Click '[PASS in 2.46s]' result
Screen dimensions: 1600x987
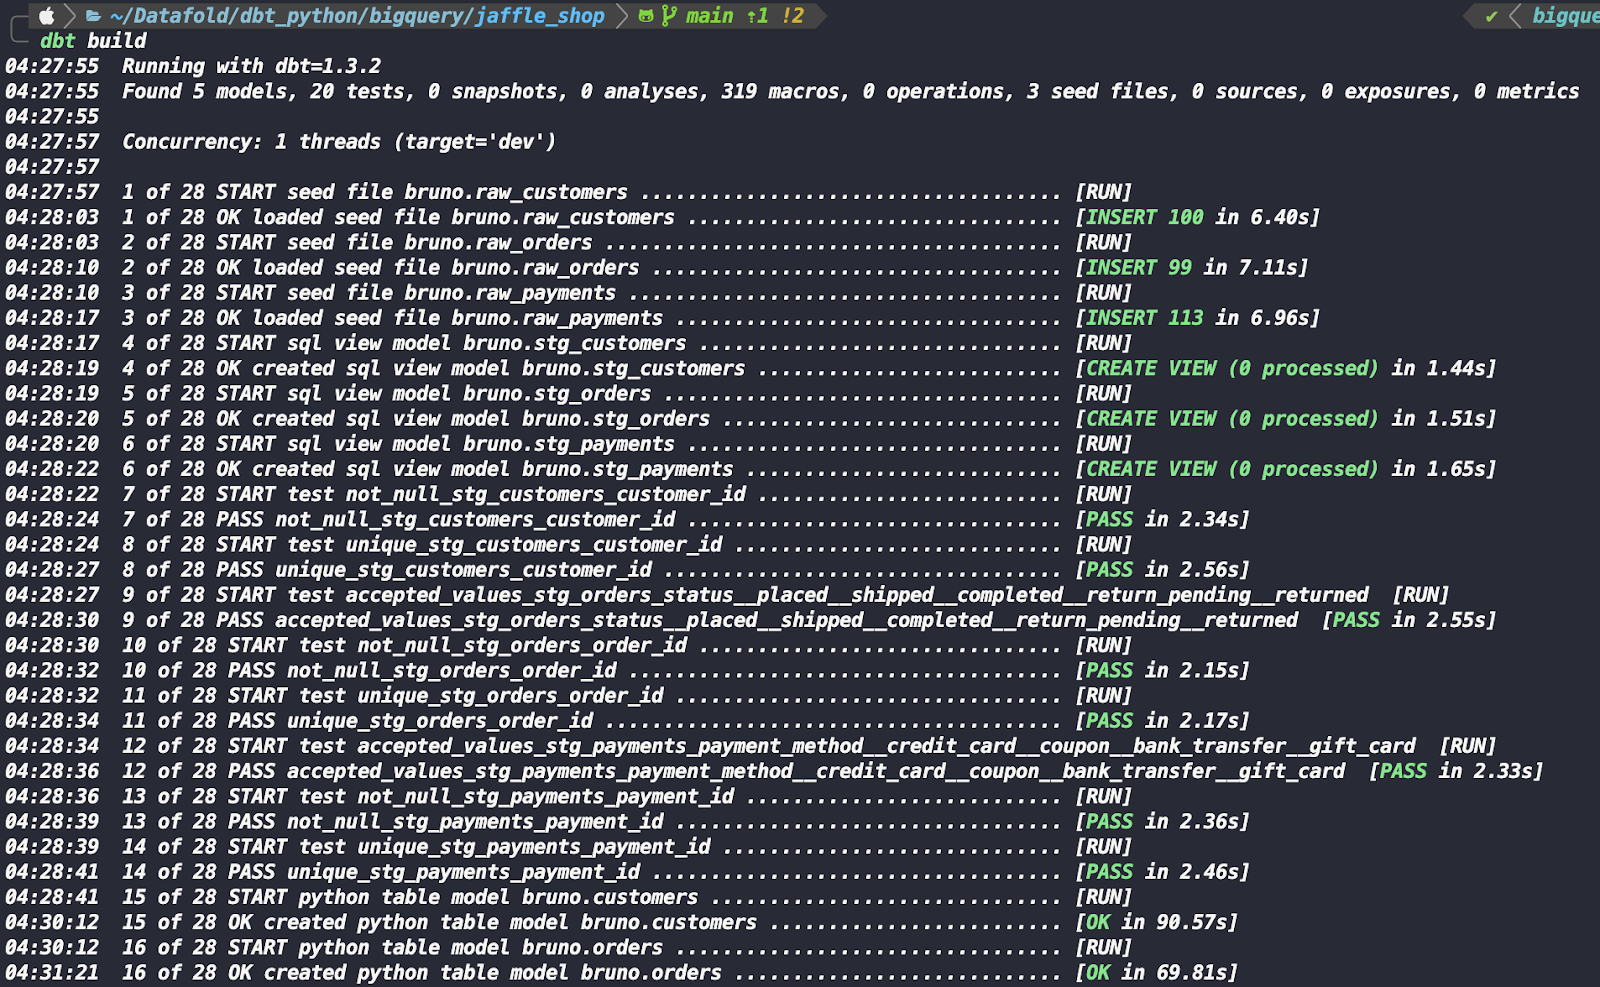[1162, 872]
